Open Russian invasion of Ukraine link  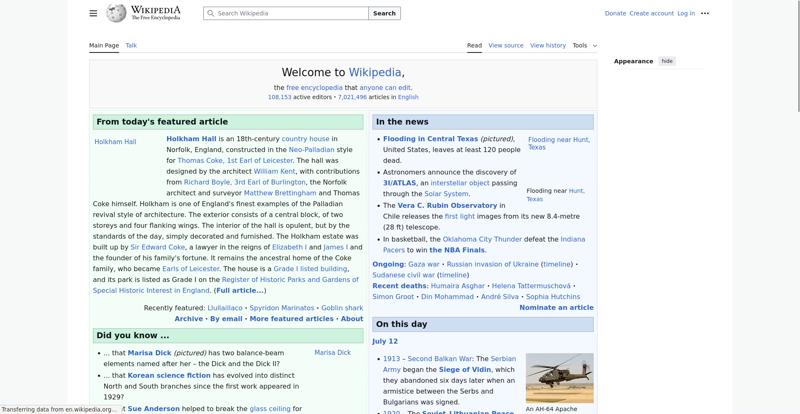point(492,264)
